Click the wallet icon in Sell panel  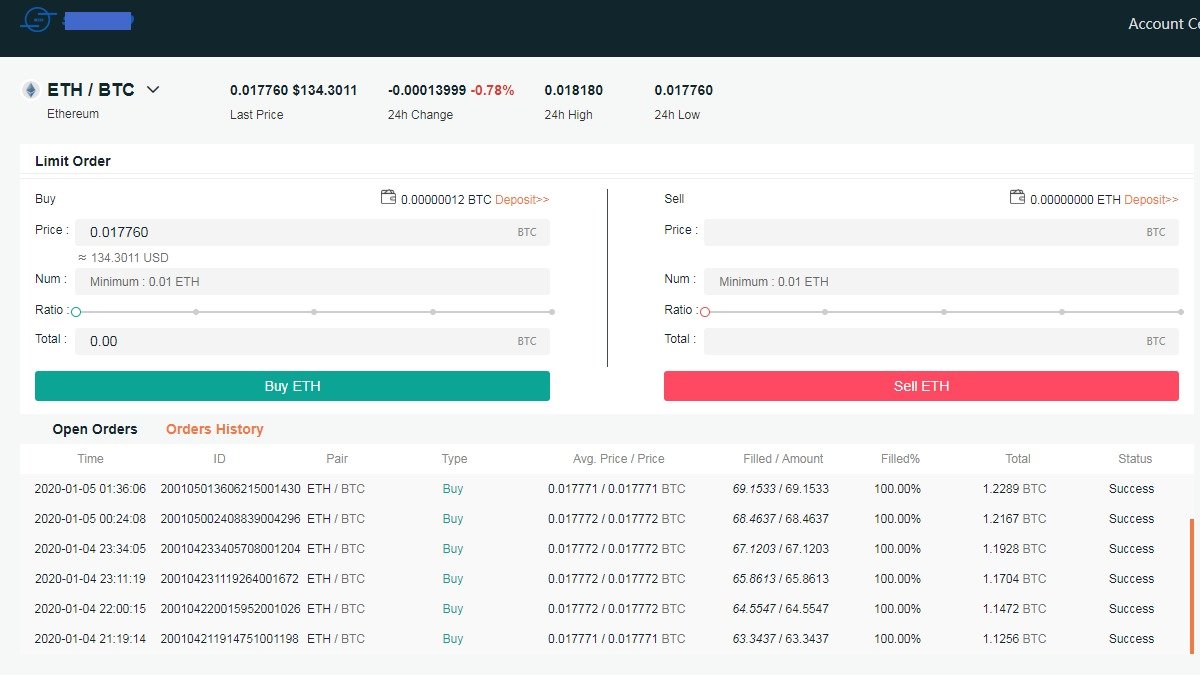click(x=1017, y=198)
